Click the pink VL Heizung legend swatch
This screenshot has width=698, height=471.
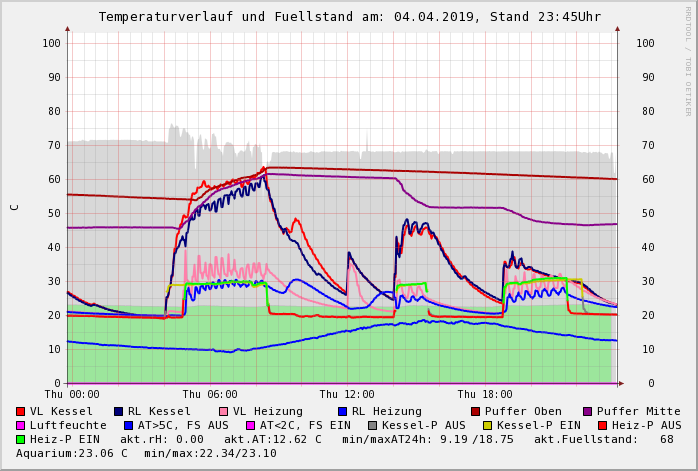[x=223, y=411]
